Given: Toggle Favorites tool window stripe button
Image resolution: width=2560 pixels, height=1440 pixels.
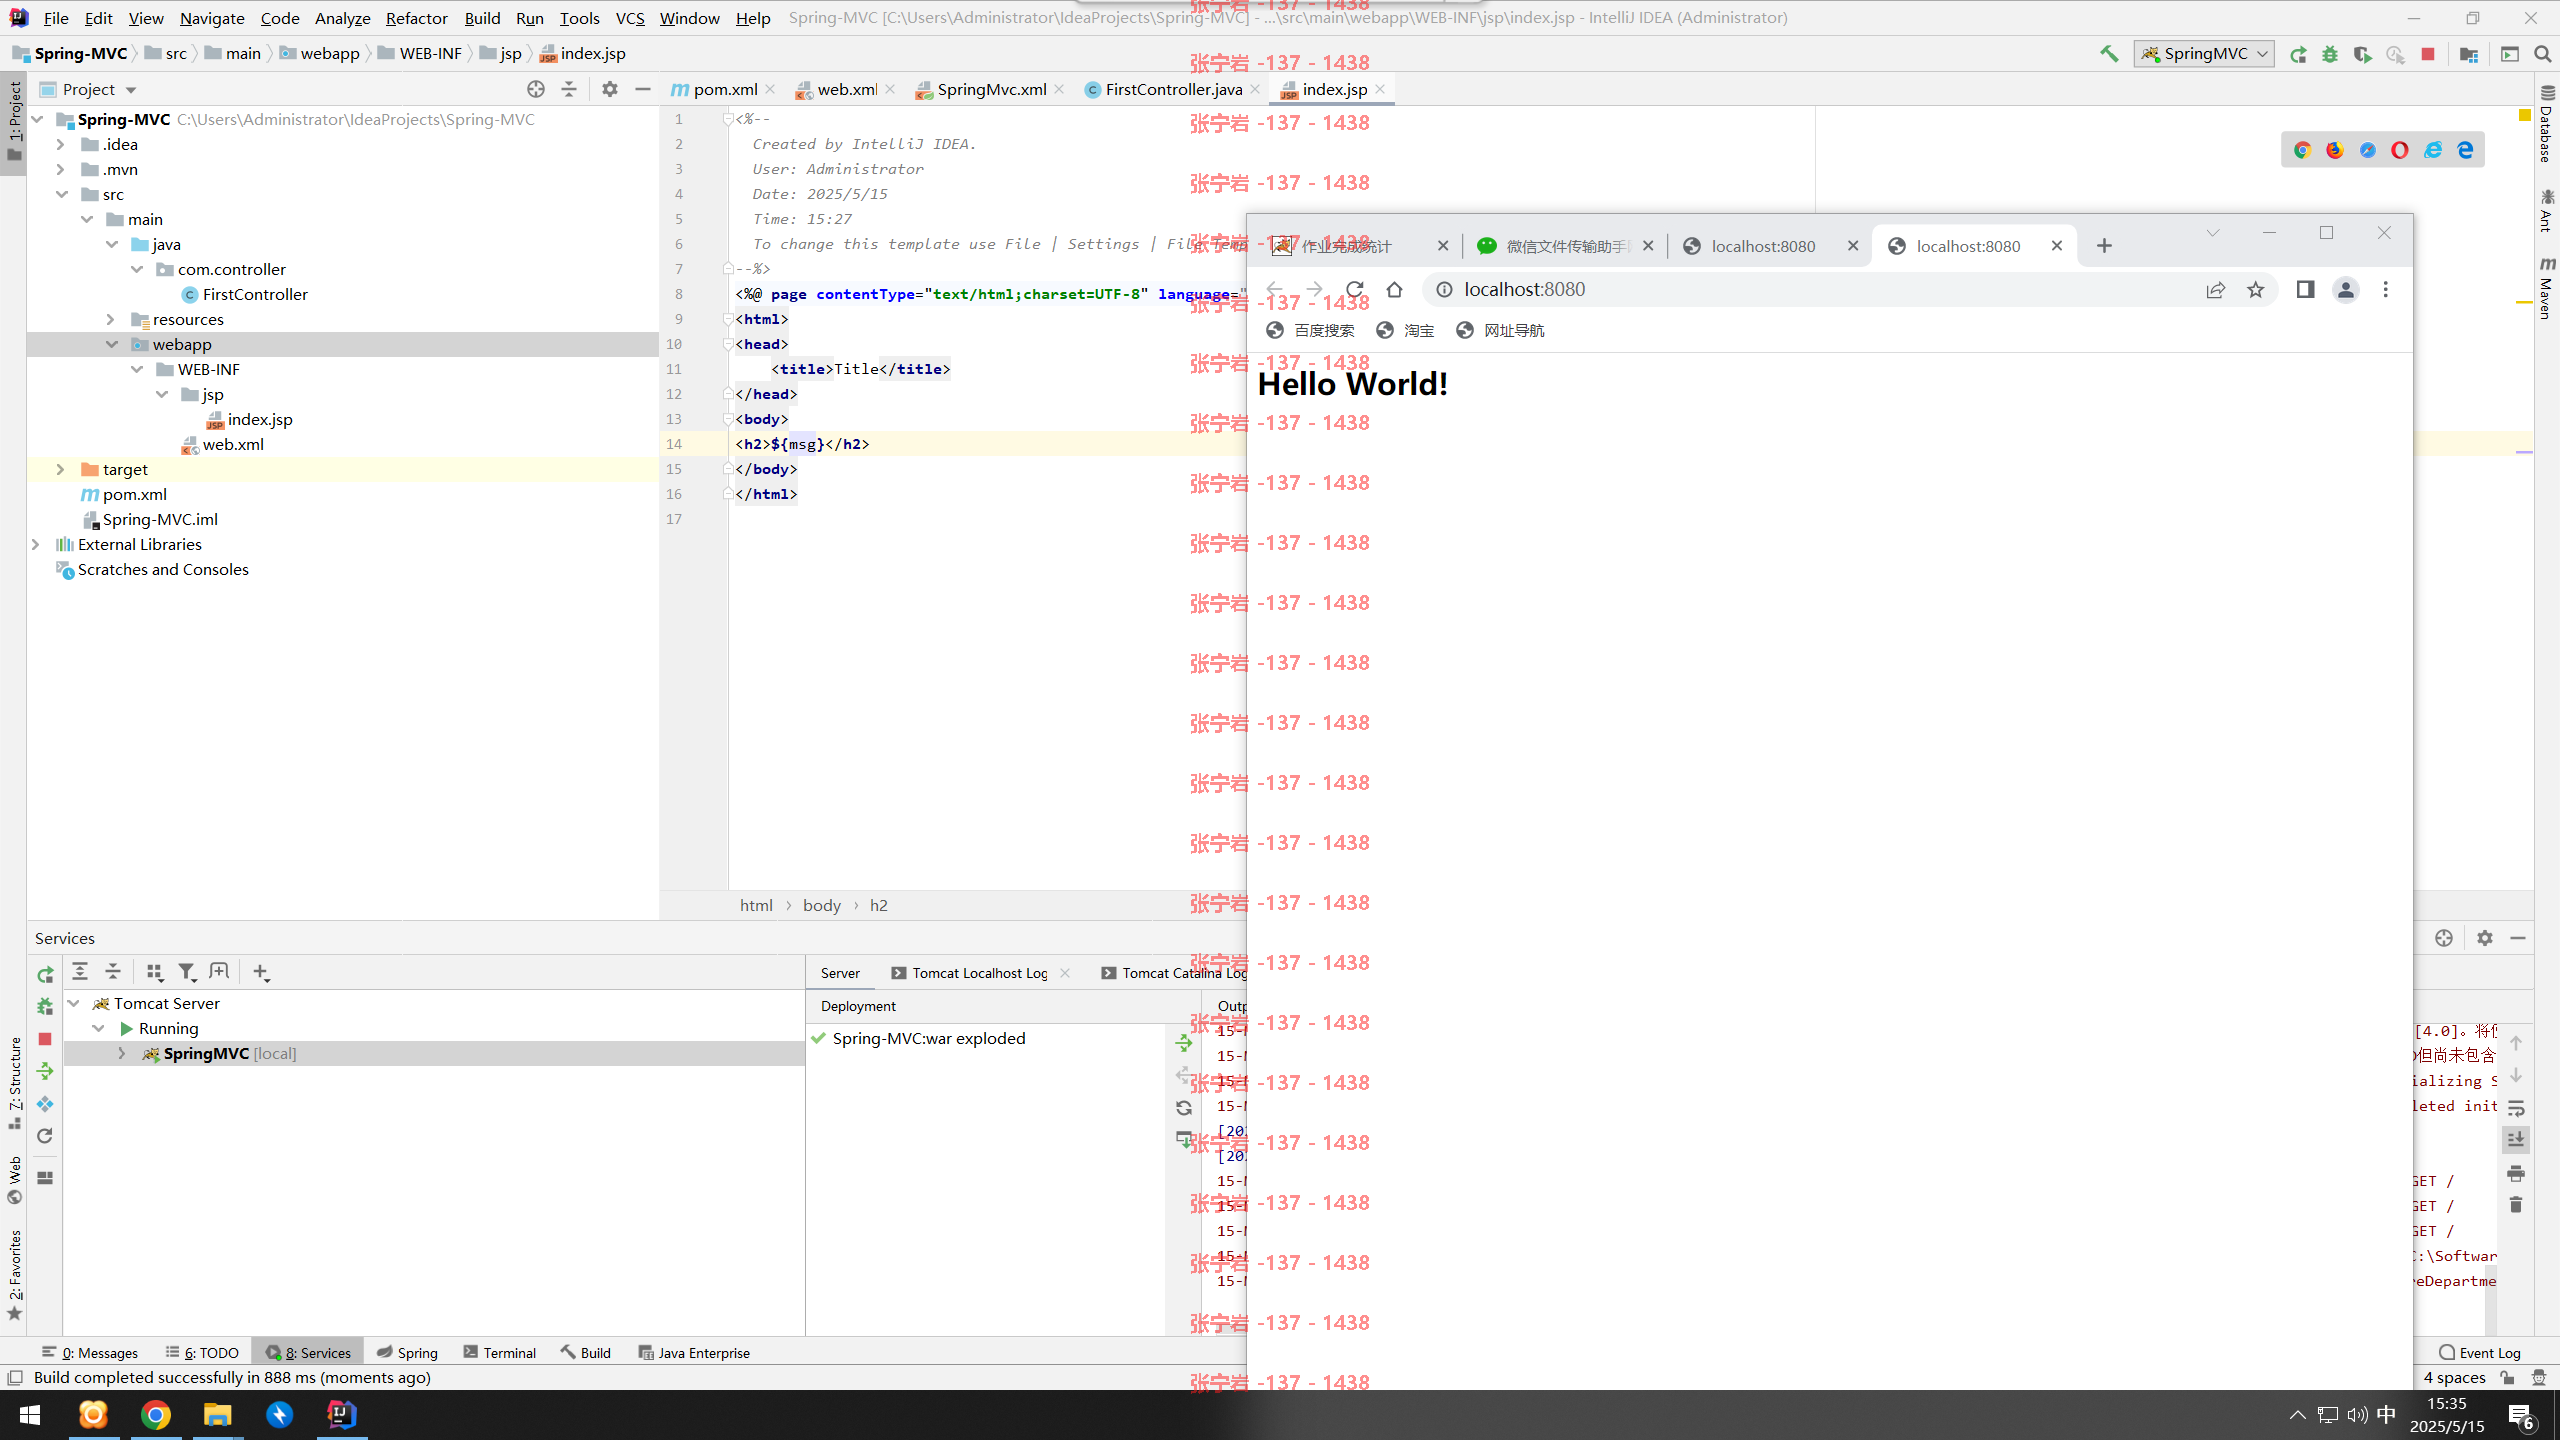Looking at the screenshot, I should [x=14, y=1275].
